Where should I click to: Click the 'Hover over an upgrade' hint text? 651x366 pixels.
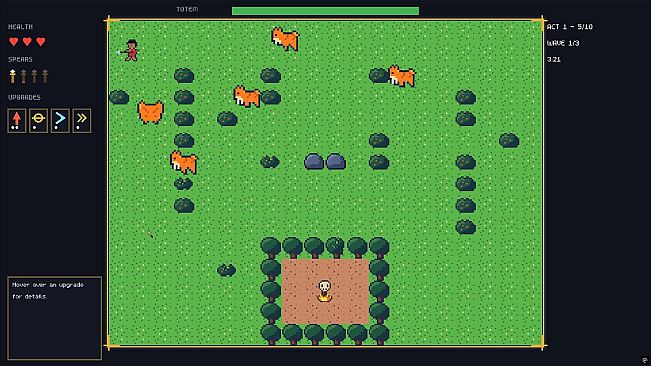click(48, 290)
